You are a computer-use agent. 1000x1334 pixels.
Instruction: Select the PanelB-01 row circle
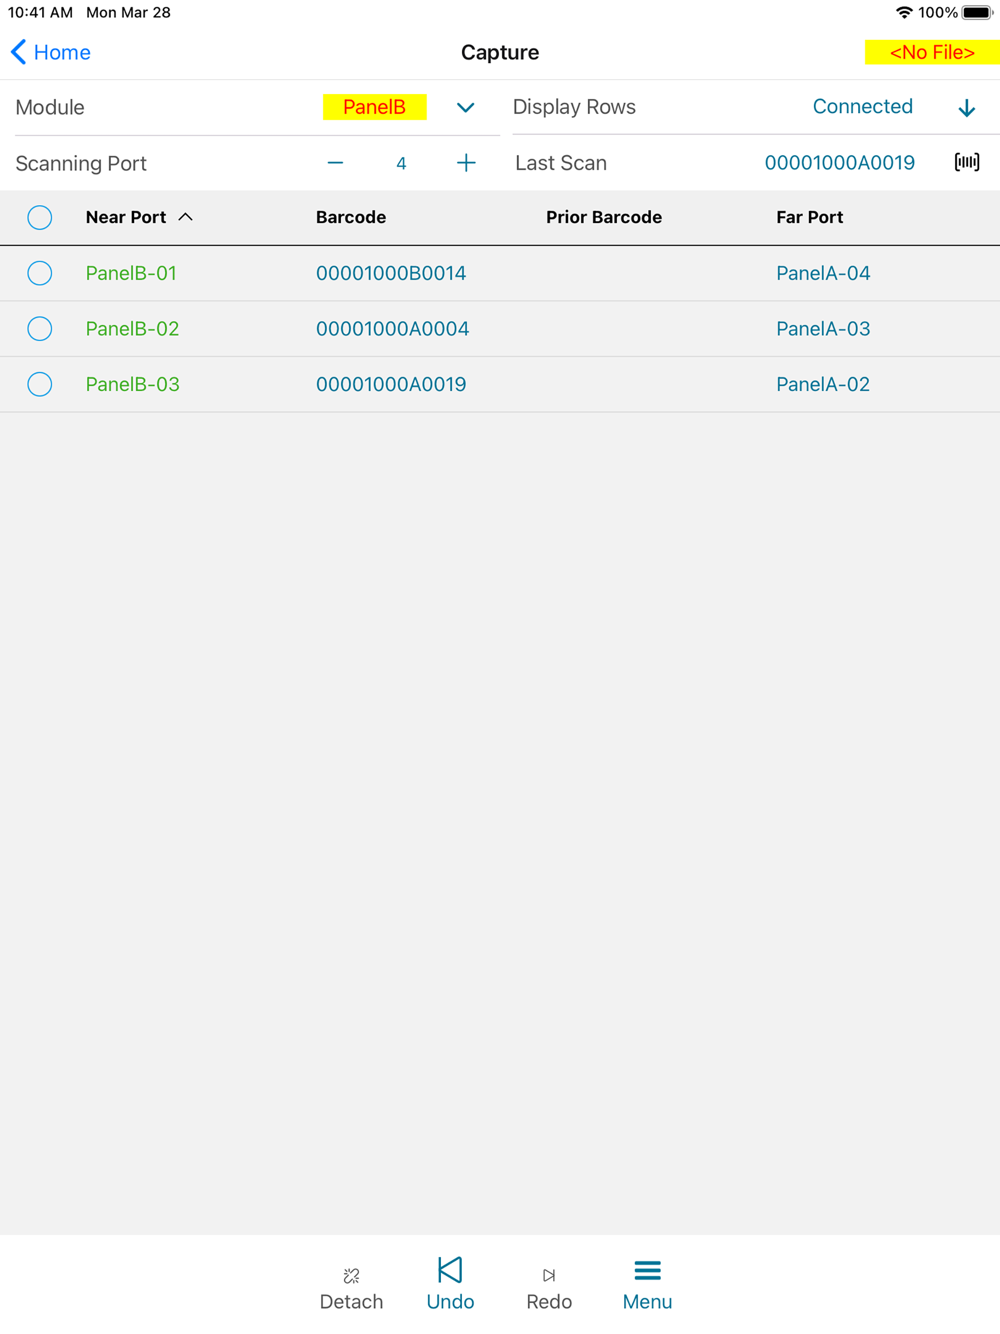40,273
